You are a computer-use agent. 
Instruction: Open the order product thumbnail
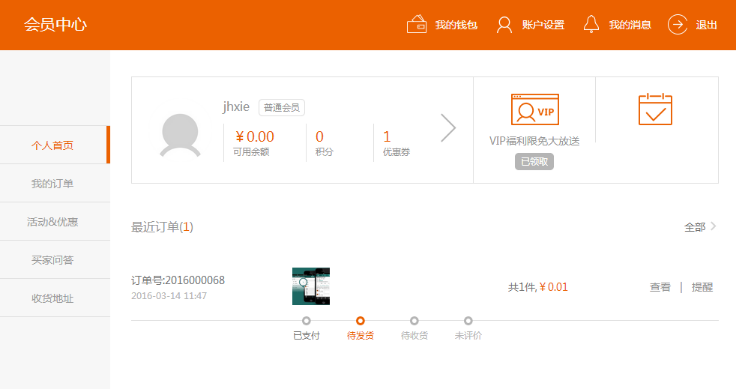coord(311,286)
